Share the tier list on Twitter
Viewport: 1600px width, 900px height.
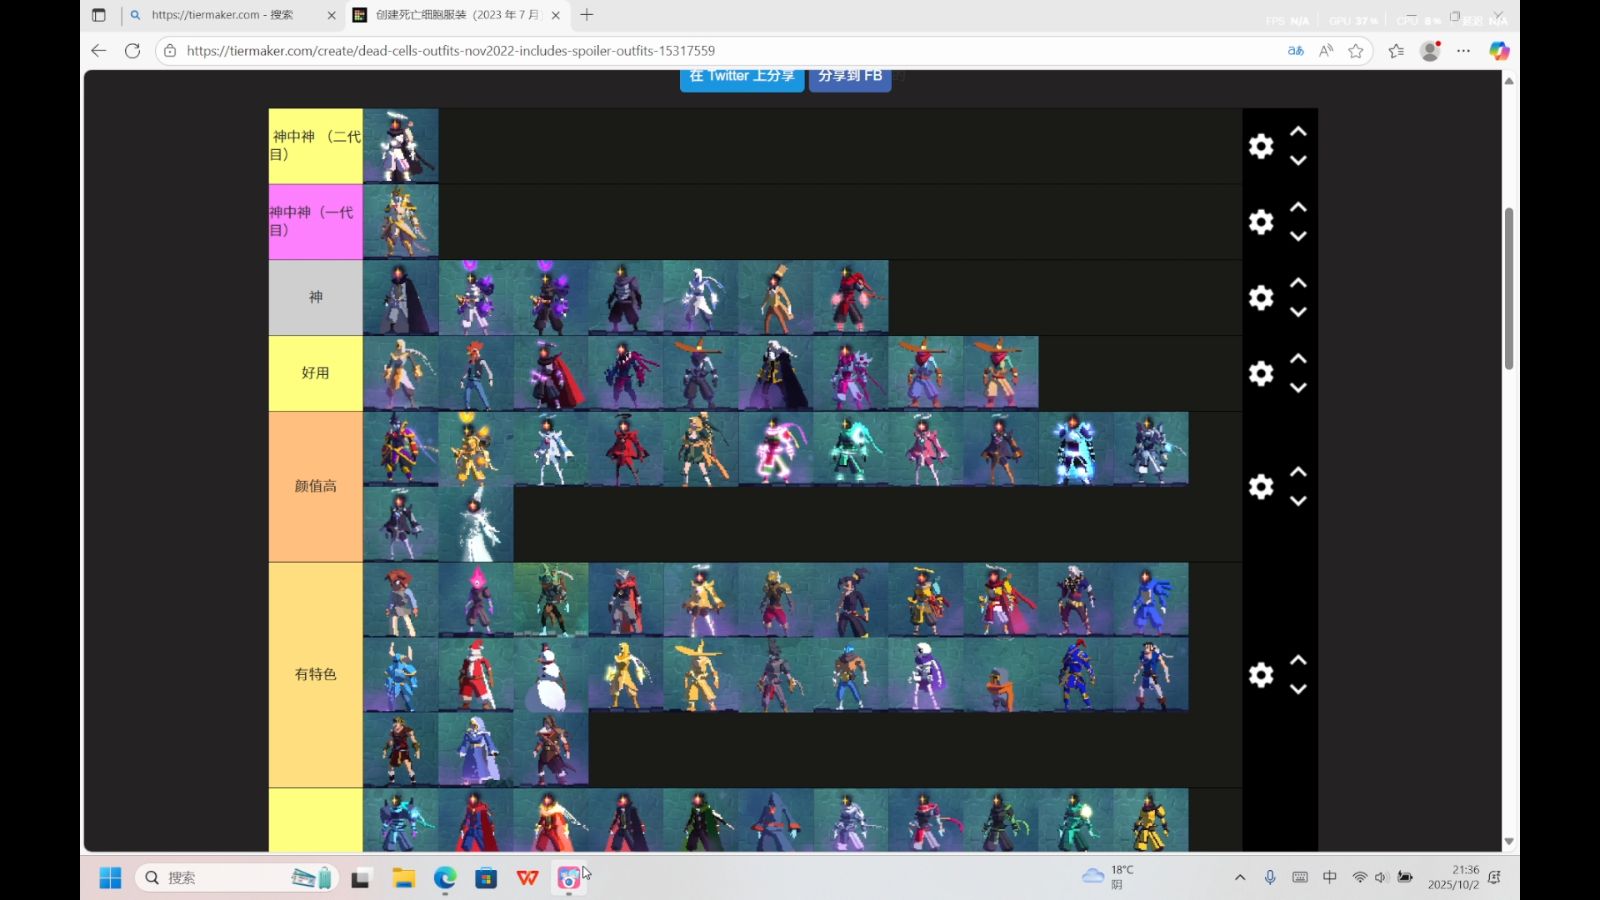pos(742,77)
